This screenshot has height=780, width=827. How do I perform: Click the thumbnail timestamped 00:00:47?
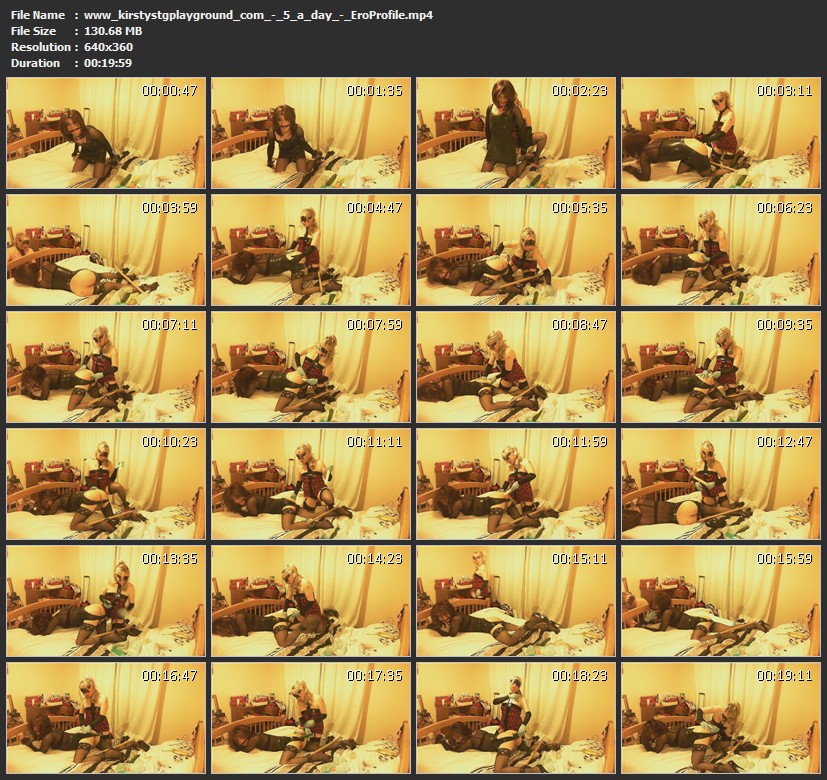(106, 134)
